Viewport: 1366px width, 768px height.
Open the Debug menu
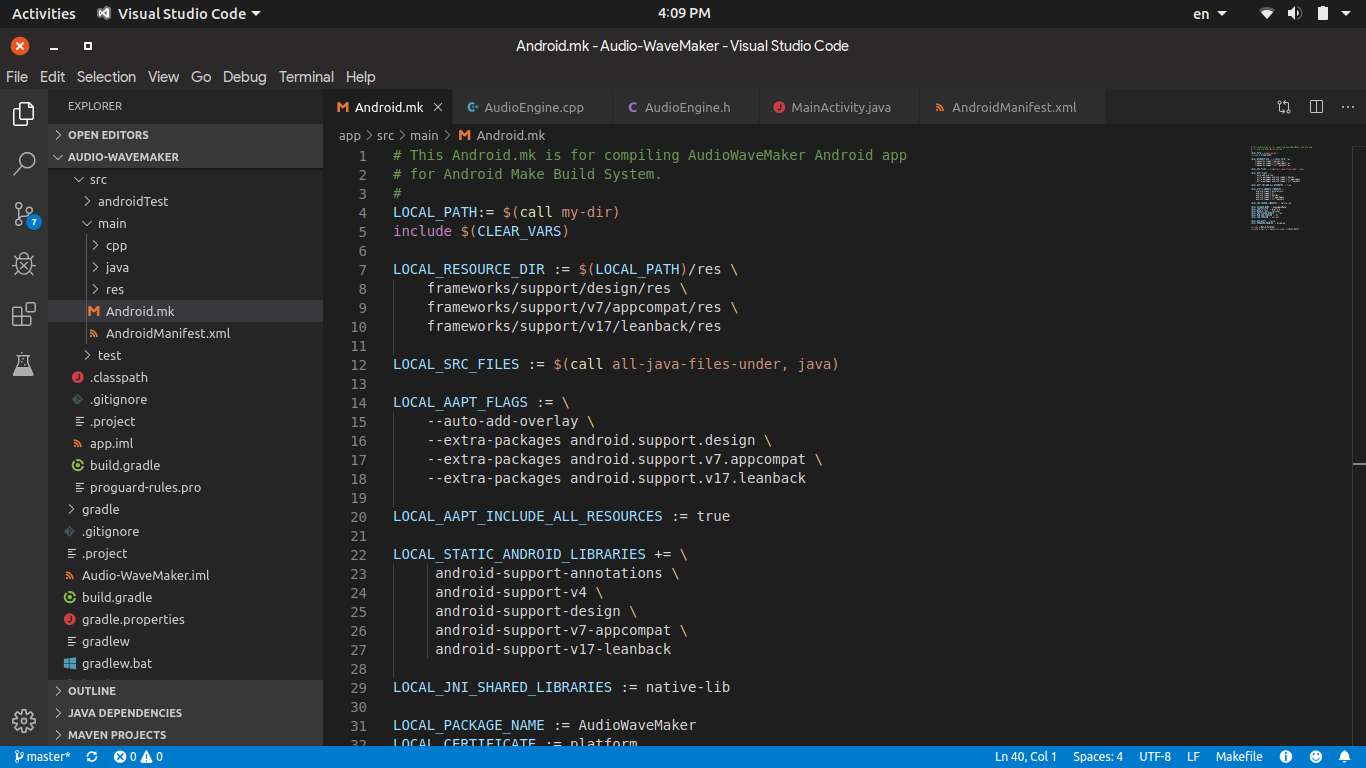click(x=245, y=77)
